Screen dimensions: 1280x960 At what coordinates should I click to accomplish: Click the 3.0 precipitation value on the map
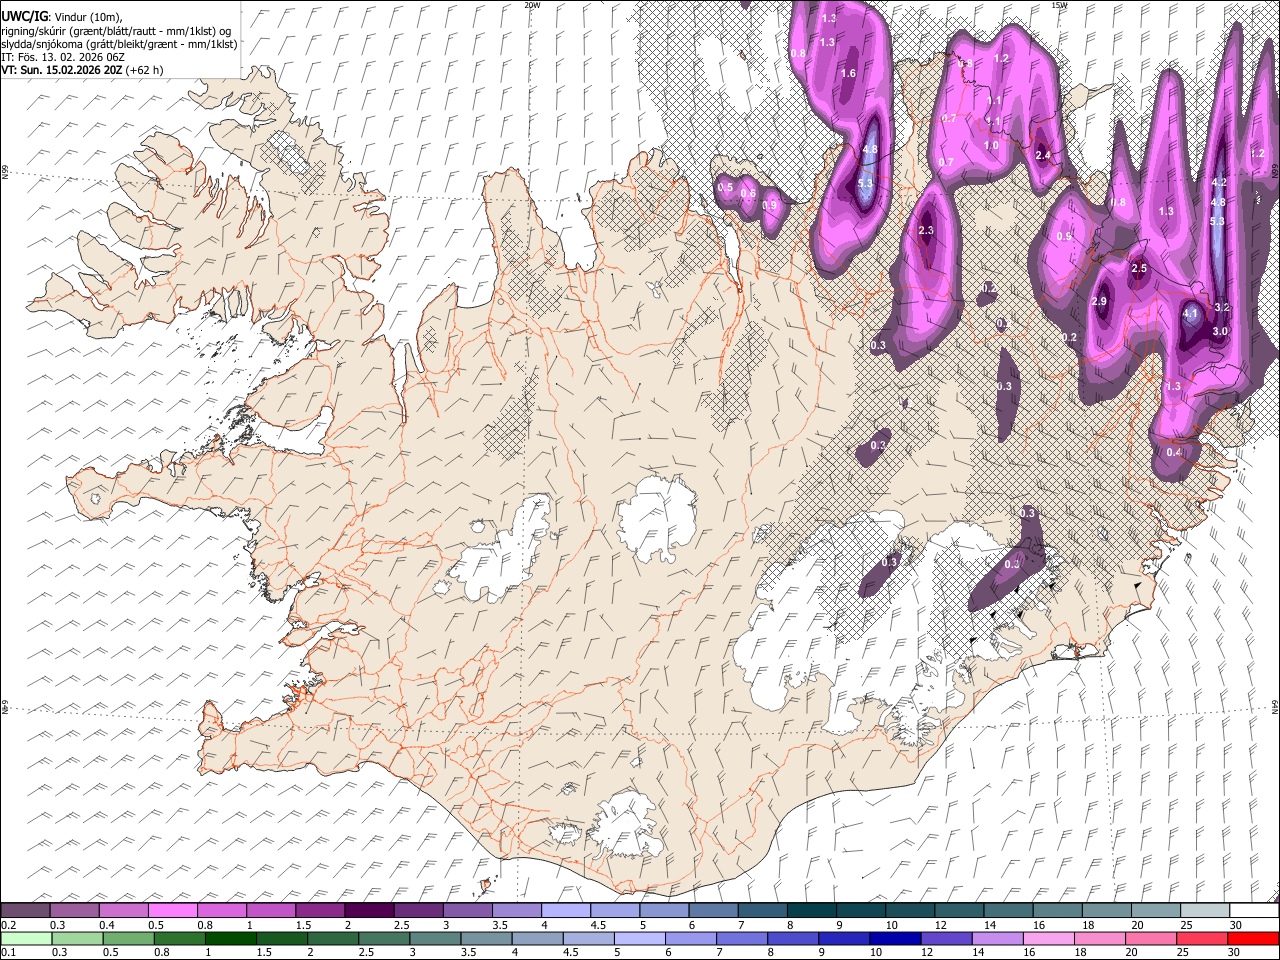[x=1220, y=331]
